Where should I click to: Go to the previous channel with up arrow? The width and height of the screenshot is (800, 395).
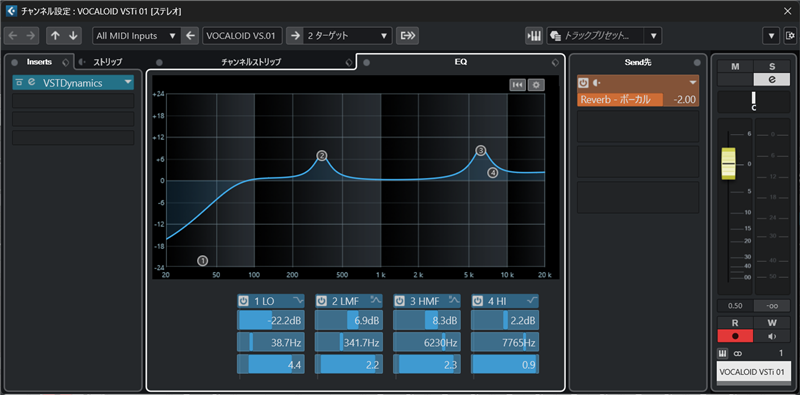55,36
